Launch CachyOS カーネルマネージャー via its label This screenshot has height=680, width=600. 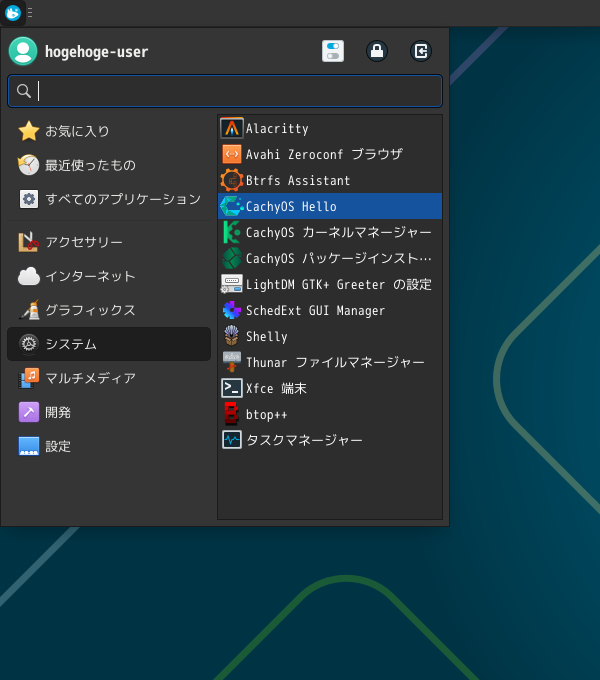click(339, 232)
